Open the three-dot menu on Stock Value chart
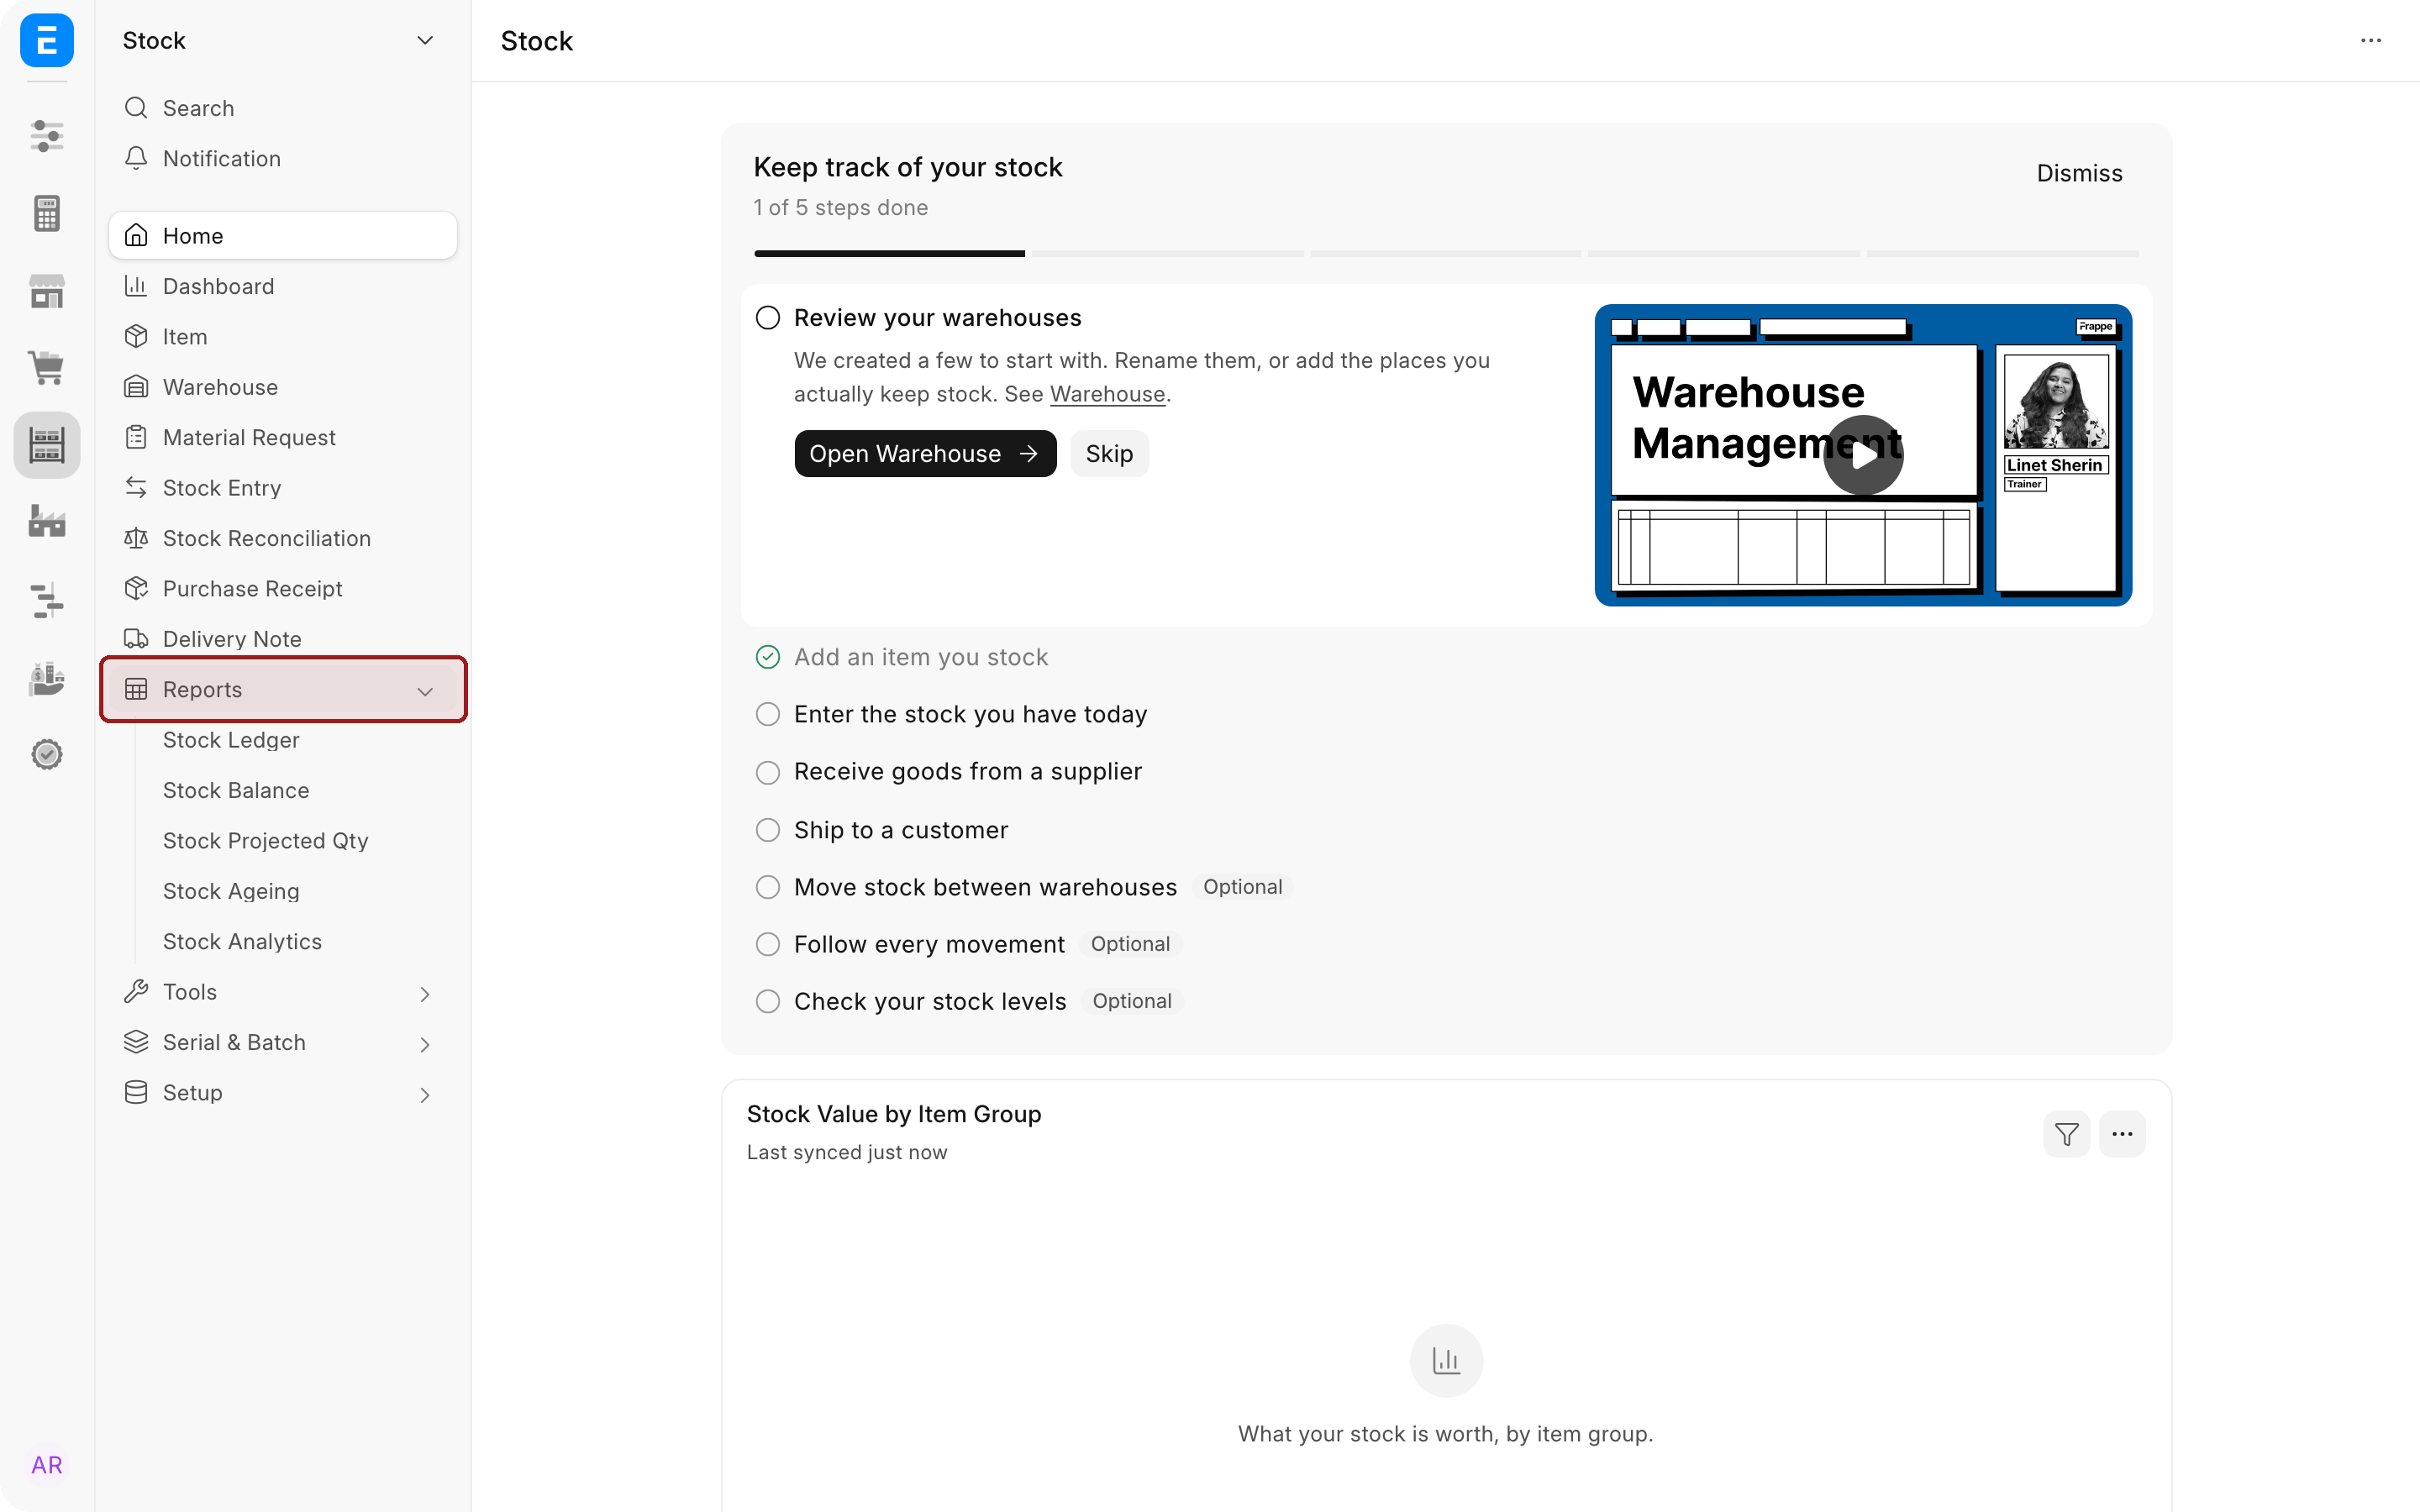This screenshot has height=1512, width=2420. [2122, 1134]
